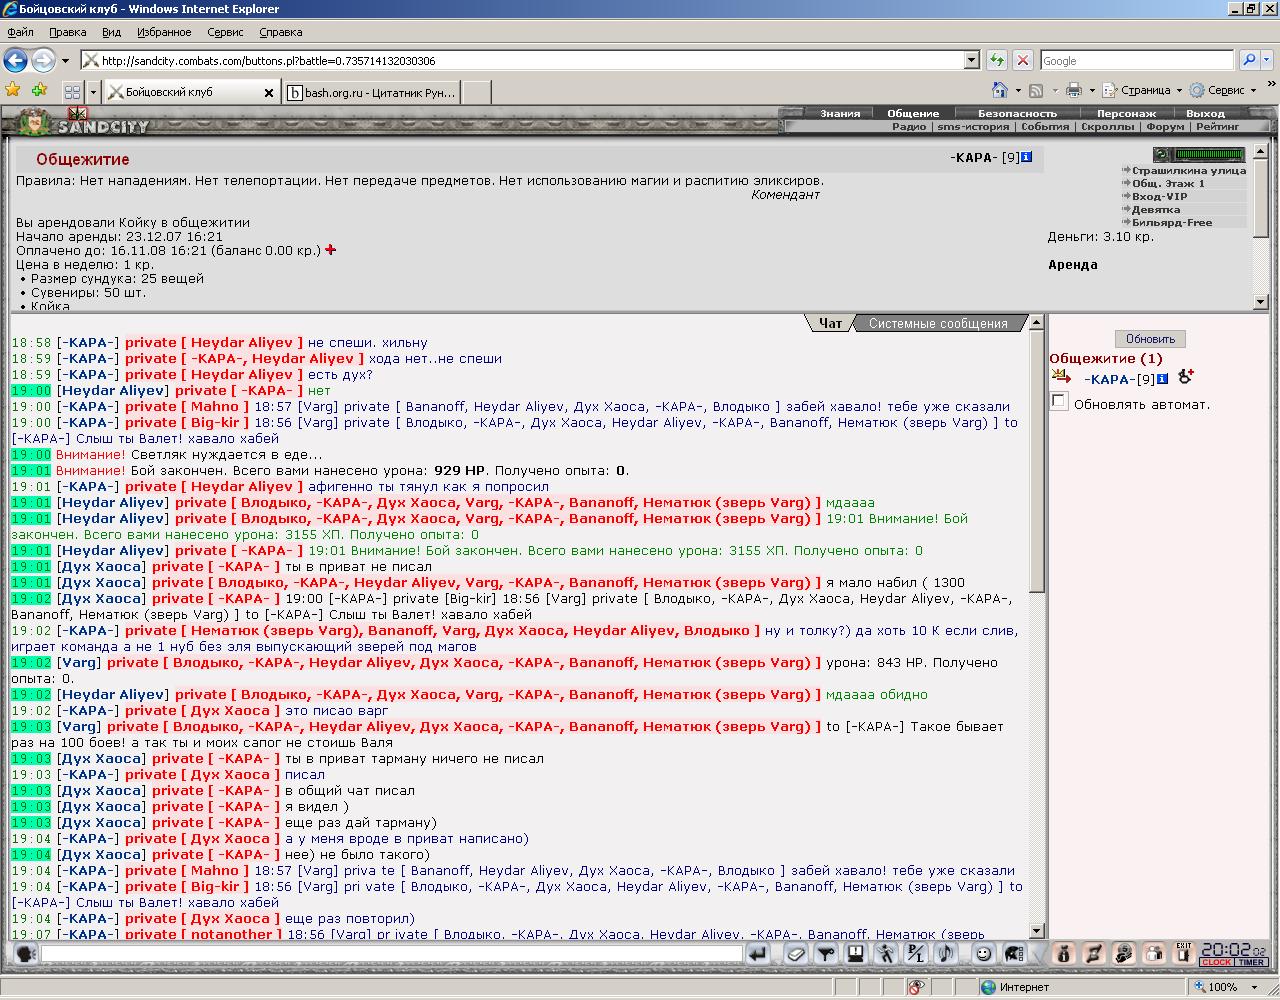This screenshot has width=1280, height=1000.
Task: Click the speech head icon left of chat input
Action: tap(25, 954)
